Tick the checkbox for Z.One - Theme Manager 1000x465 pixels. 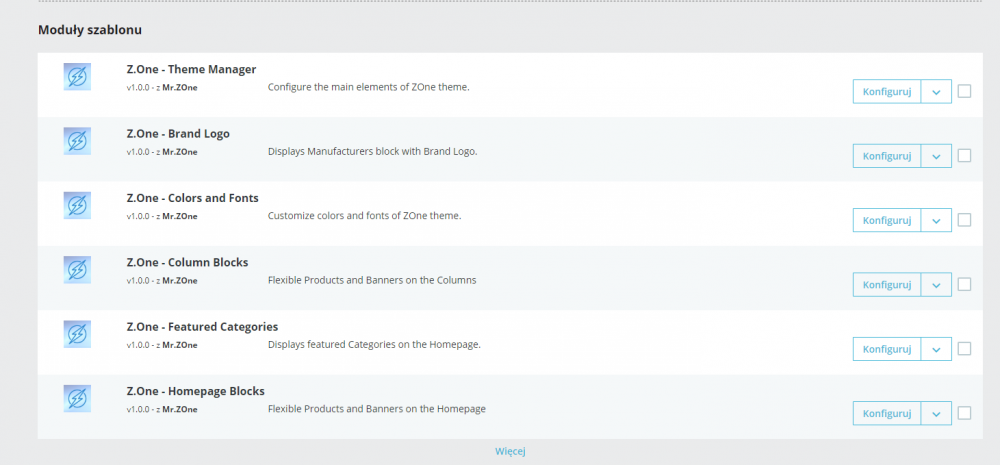964,91
